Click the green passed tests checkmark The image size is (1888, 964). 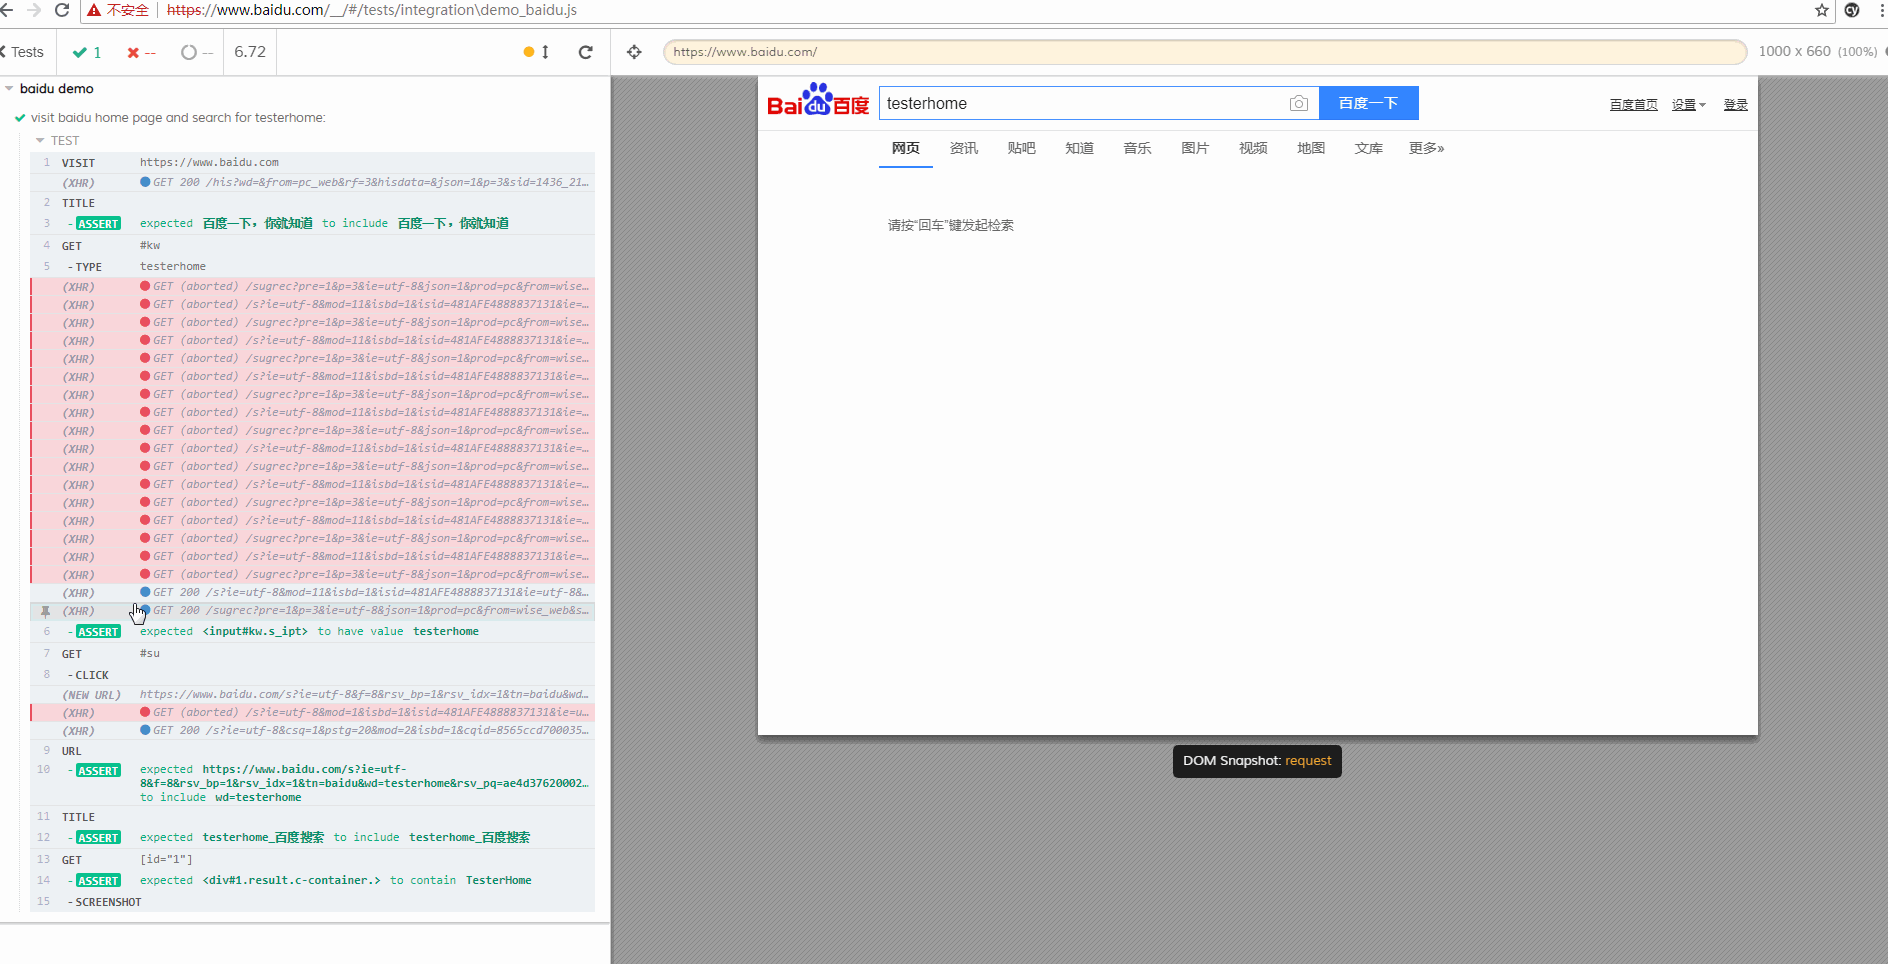(x=80, y=52)
